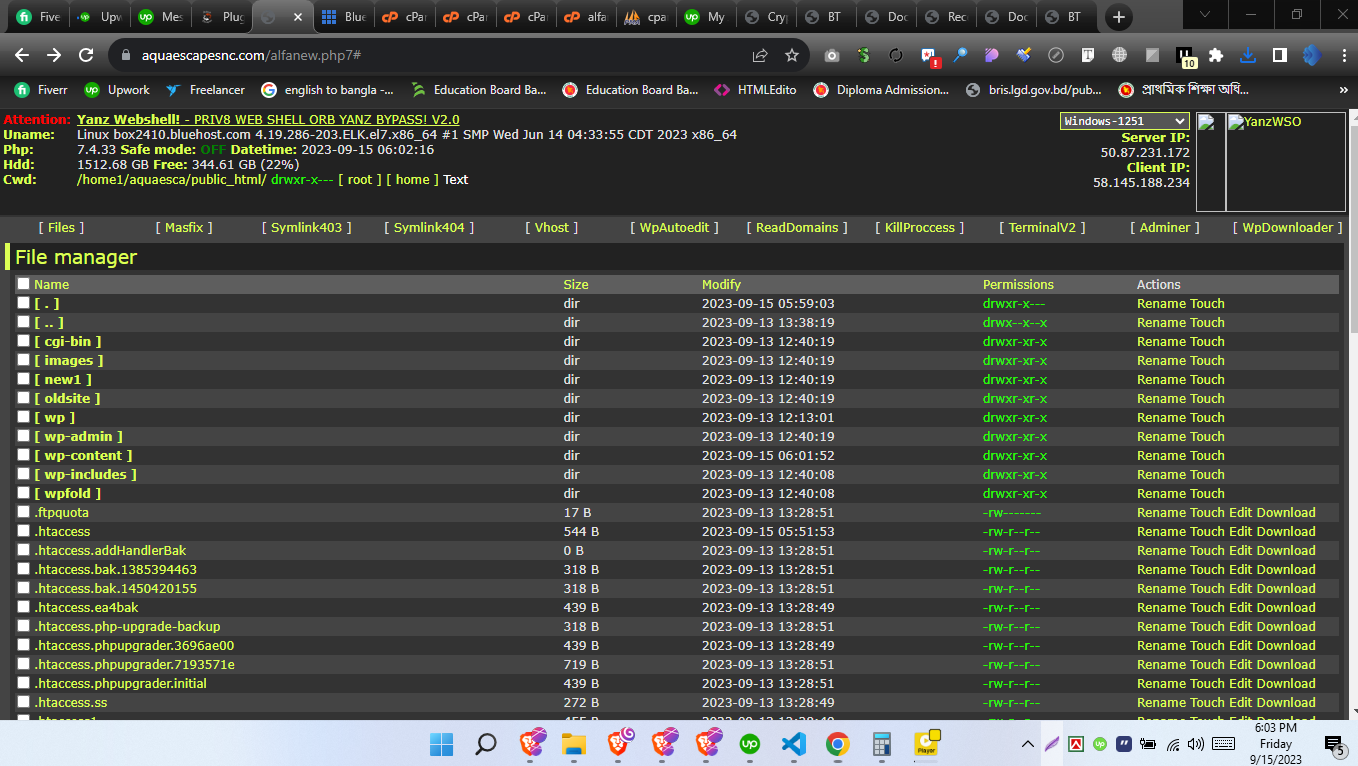
Task: Toggle the browser side panel icon
Action: tap(1280, 56)
